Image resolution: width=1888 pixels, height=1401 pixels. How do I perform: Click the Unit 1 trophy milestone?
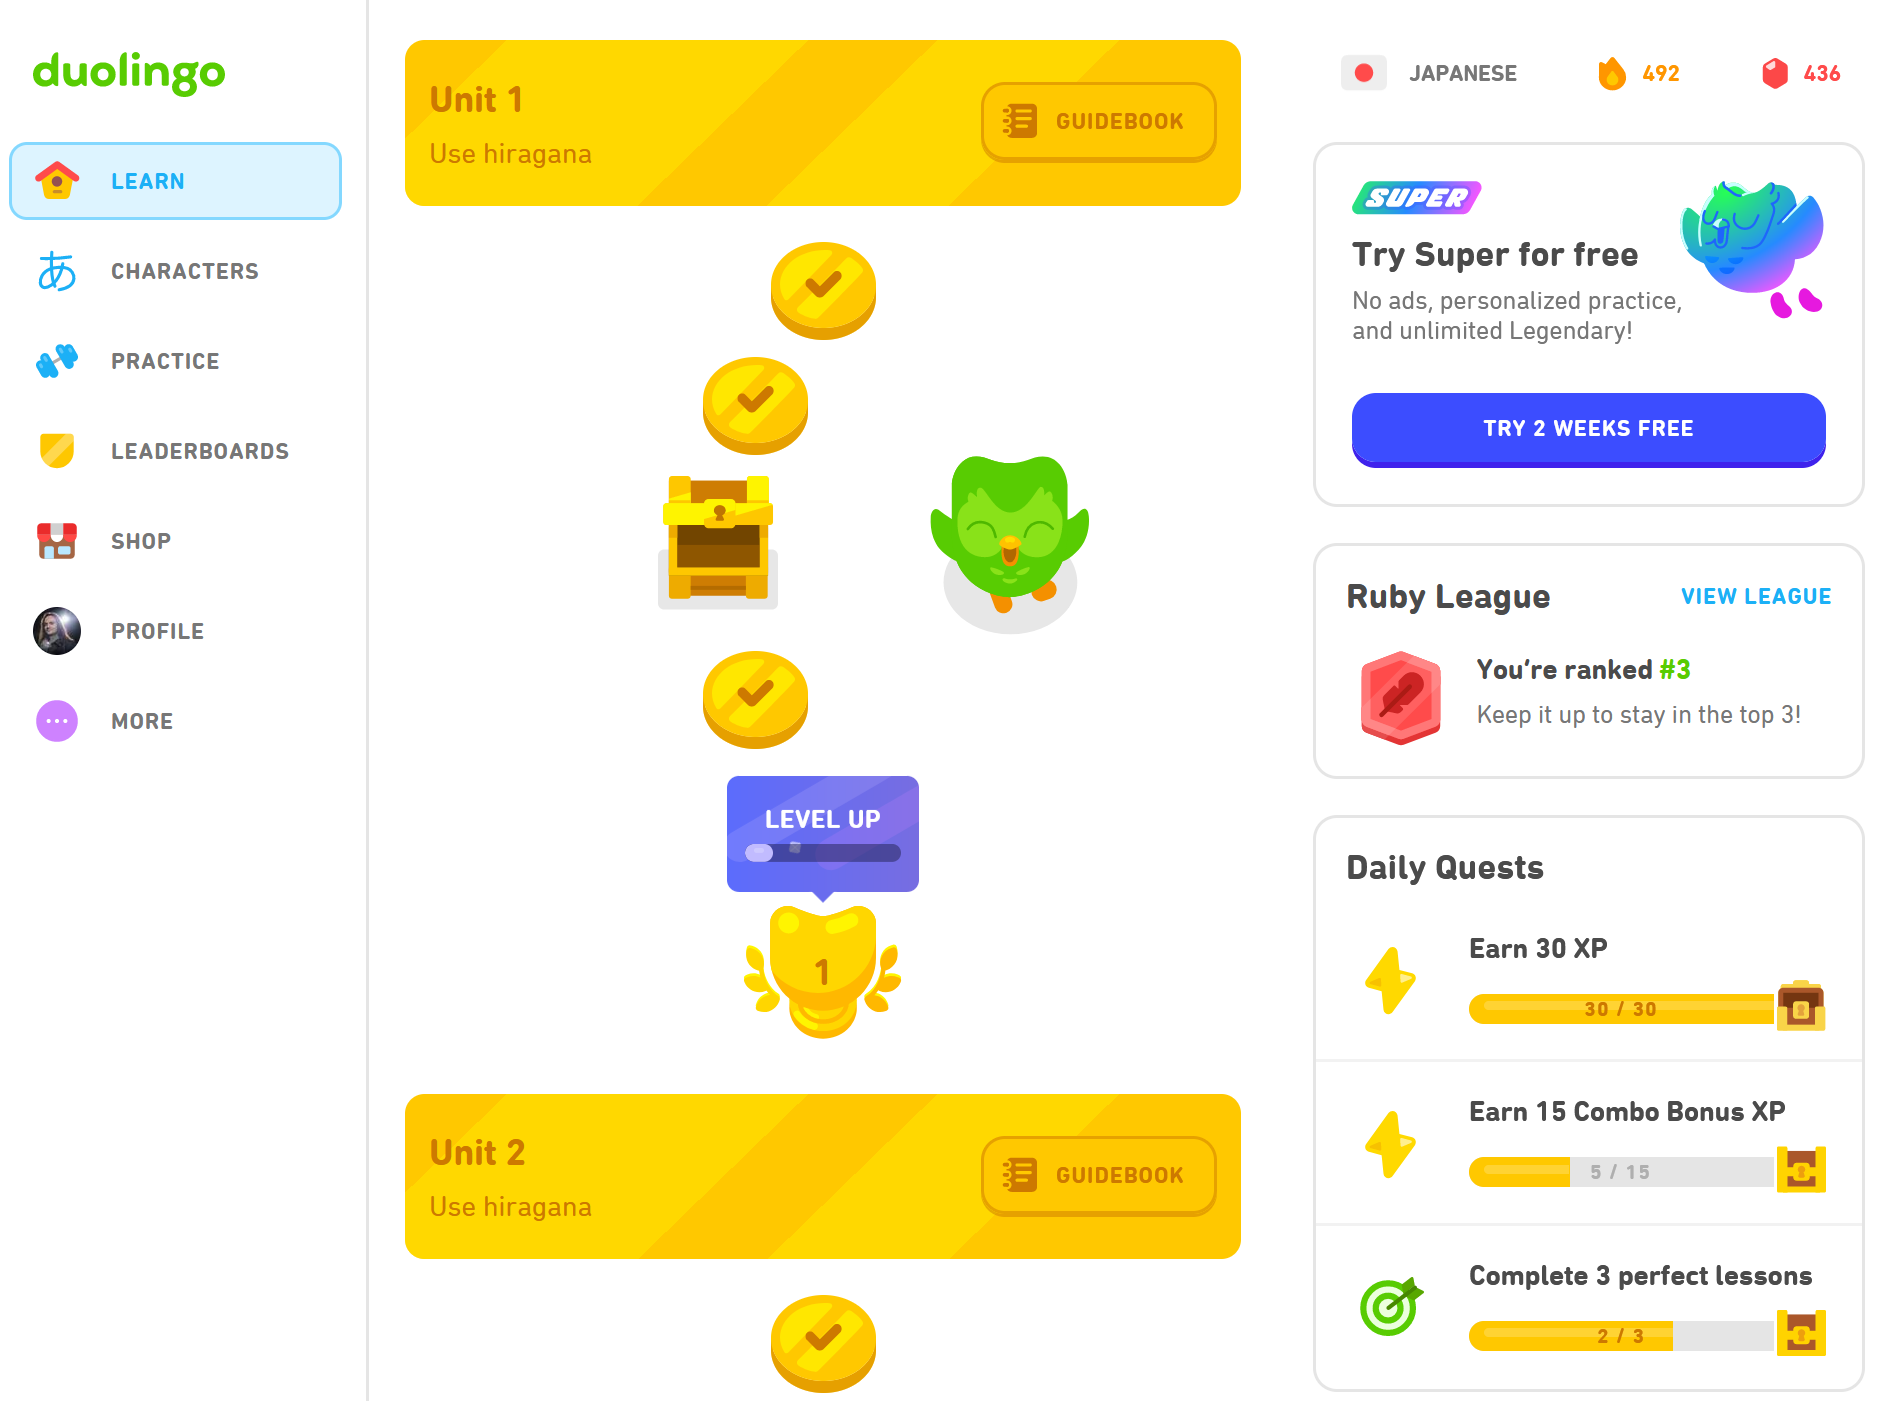(822, 965)
